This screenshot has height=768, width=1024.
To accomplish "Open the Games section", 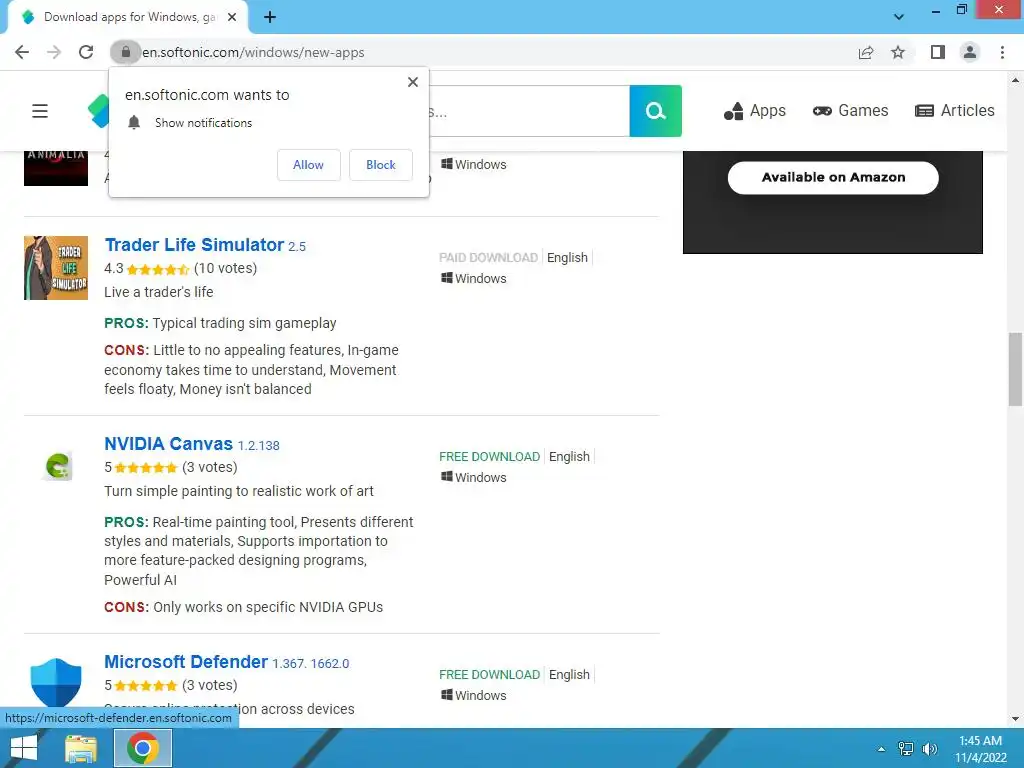I will [850, 111].
